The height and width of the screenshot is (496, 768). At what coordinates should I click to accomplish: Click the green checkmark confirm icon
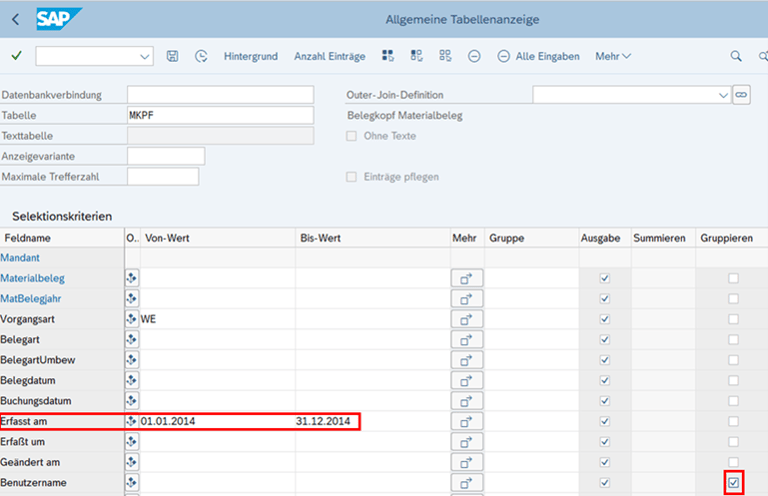(16, 56)
